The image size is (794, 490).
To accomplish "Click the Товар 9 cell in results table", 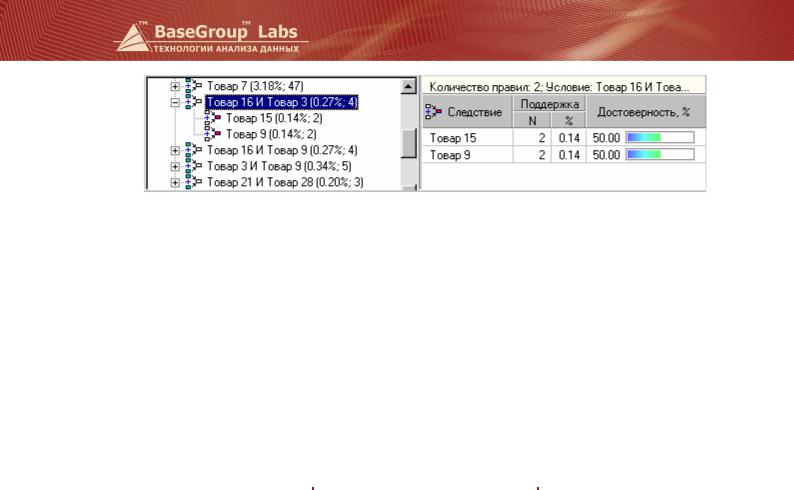I will pos(468,155).
